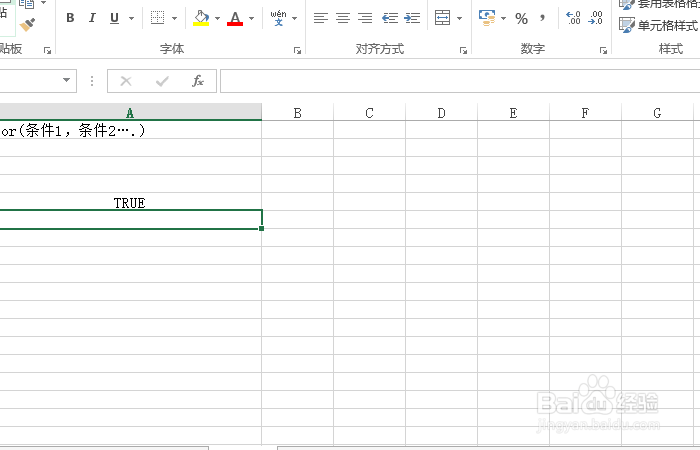700x450 pixels.
Task: Open 单元格样式 cell styles
Action: pyautogui.click(x=659, y=25)
